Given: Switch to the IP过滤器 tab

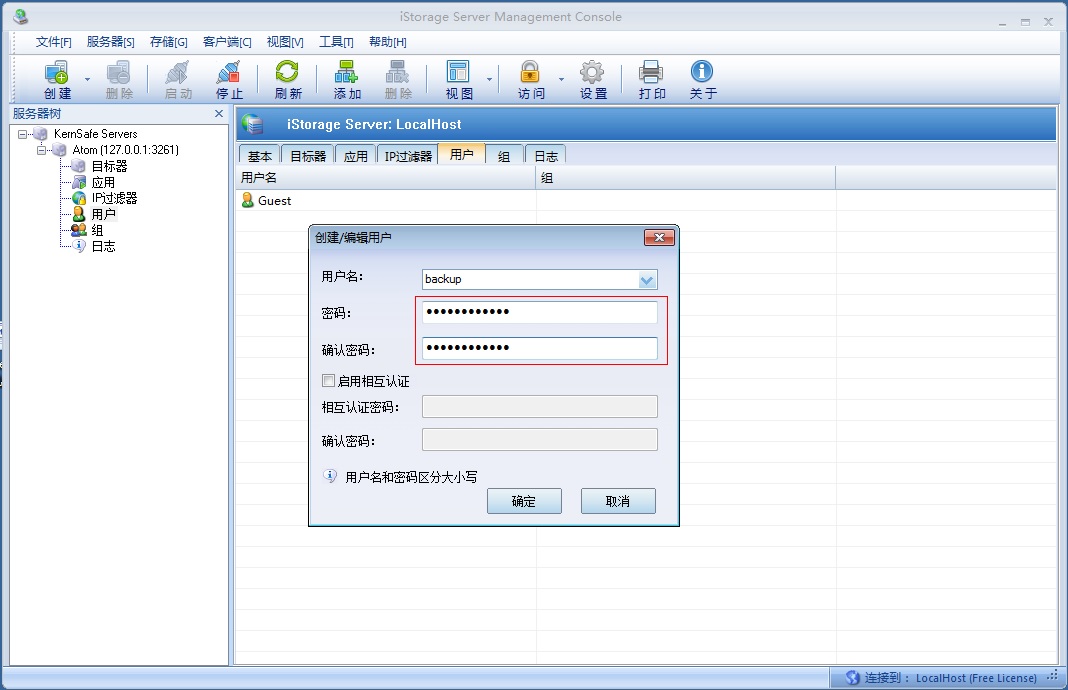Looking at the screenshot, I should click(408, 156).
